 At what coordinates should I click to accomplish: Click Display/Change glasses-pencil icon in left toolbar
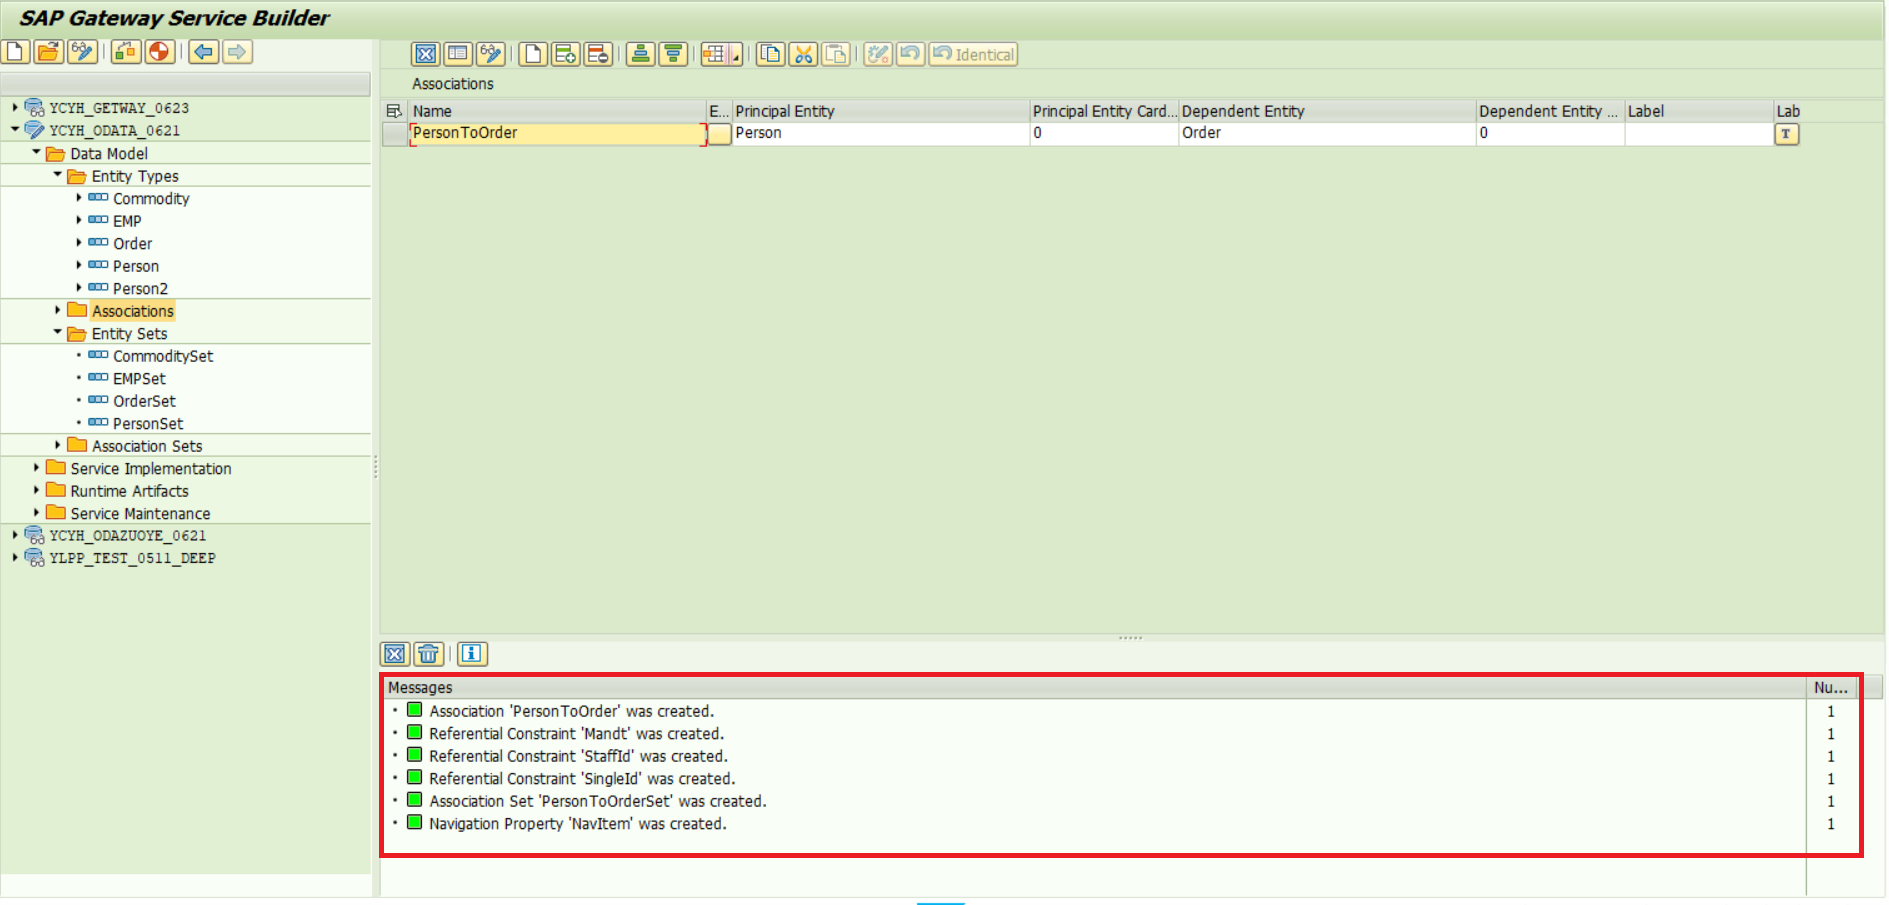[82, 52]
